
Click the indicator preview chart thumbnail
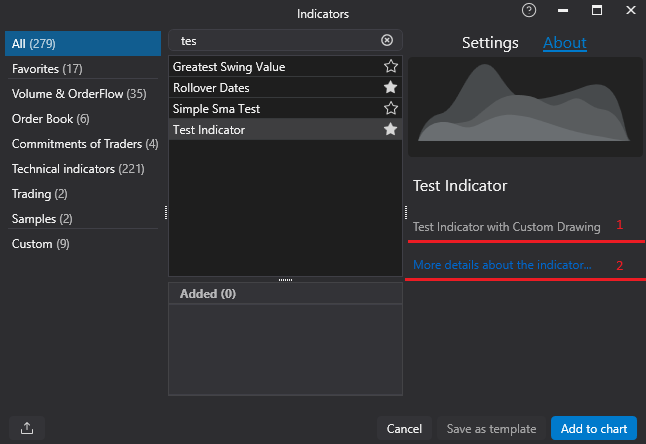tap(524, 106)
